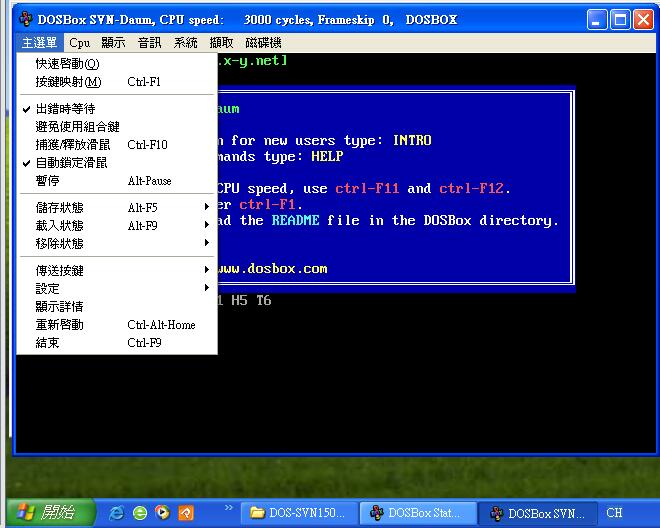Screen dimensions: 660x528
Task: Select 重新啓動 Ctrl-Alt-Home entry
Action: [x=117, y=325]
